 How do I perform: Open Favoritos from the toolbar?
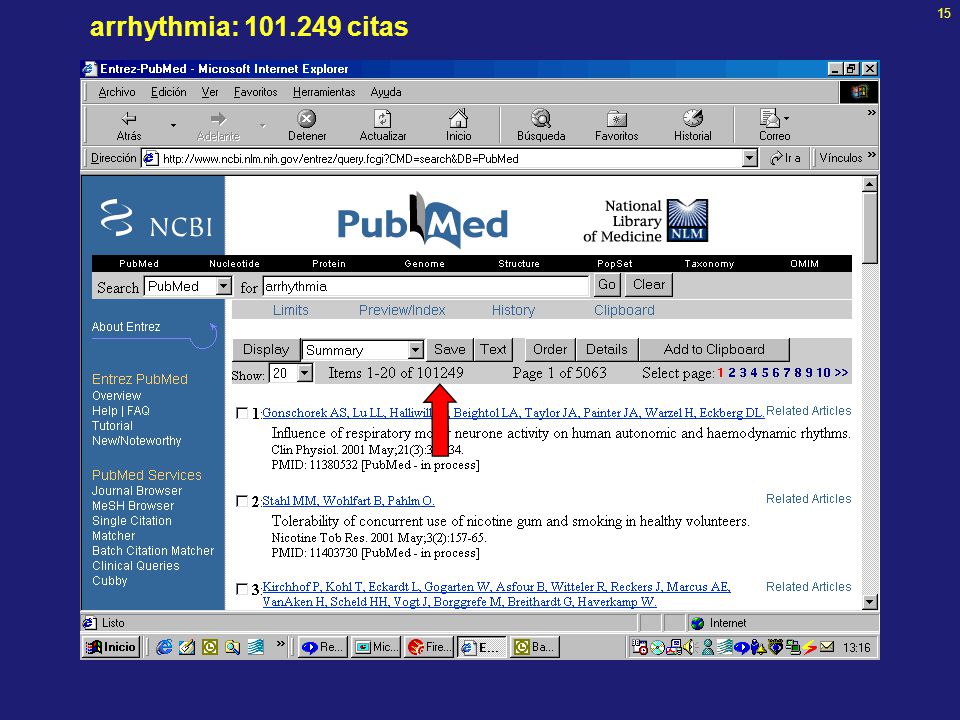point(617,126)
